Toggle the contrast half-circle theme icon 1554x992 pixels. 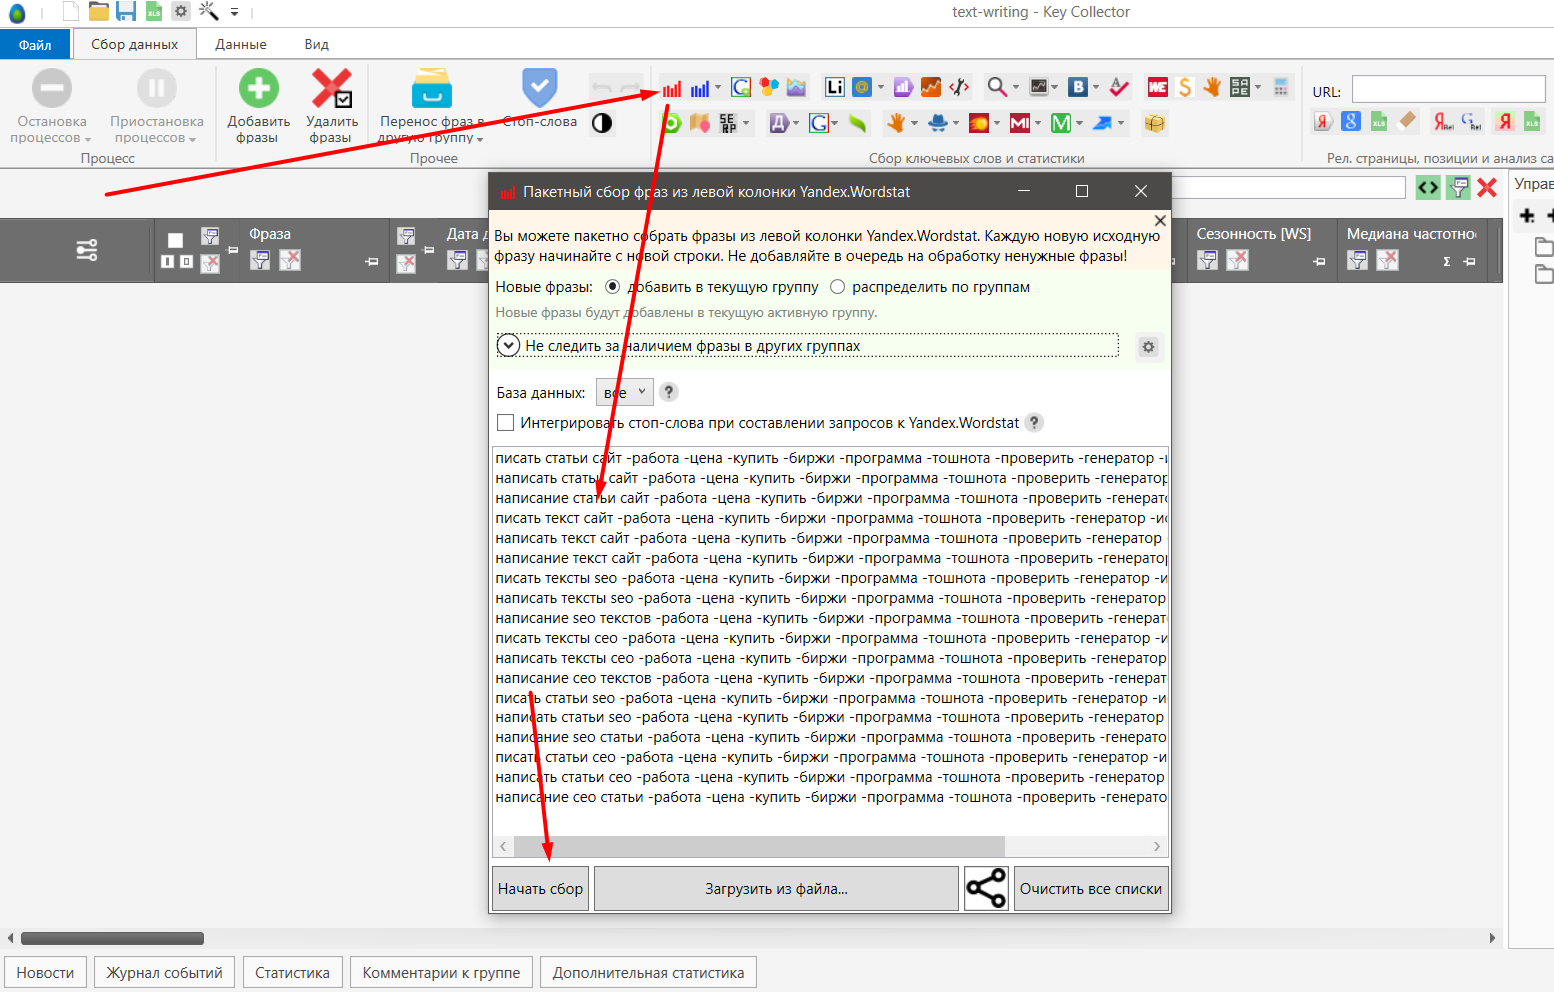[x=602, y=123]
